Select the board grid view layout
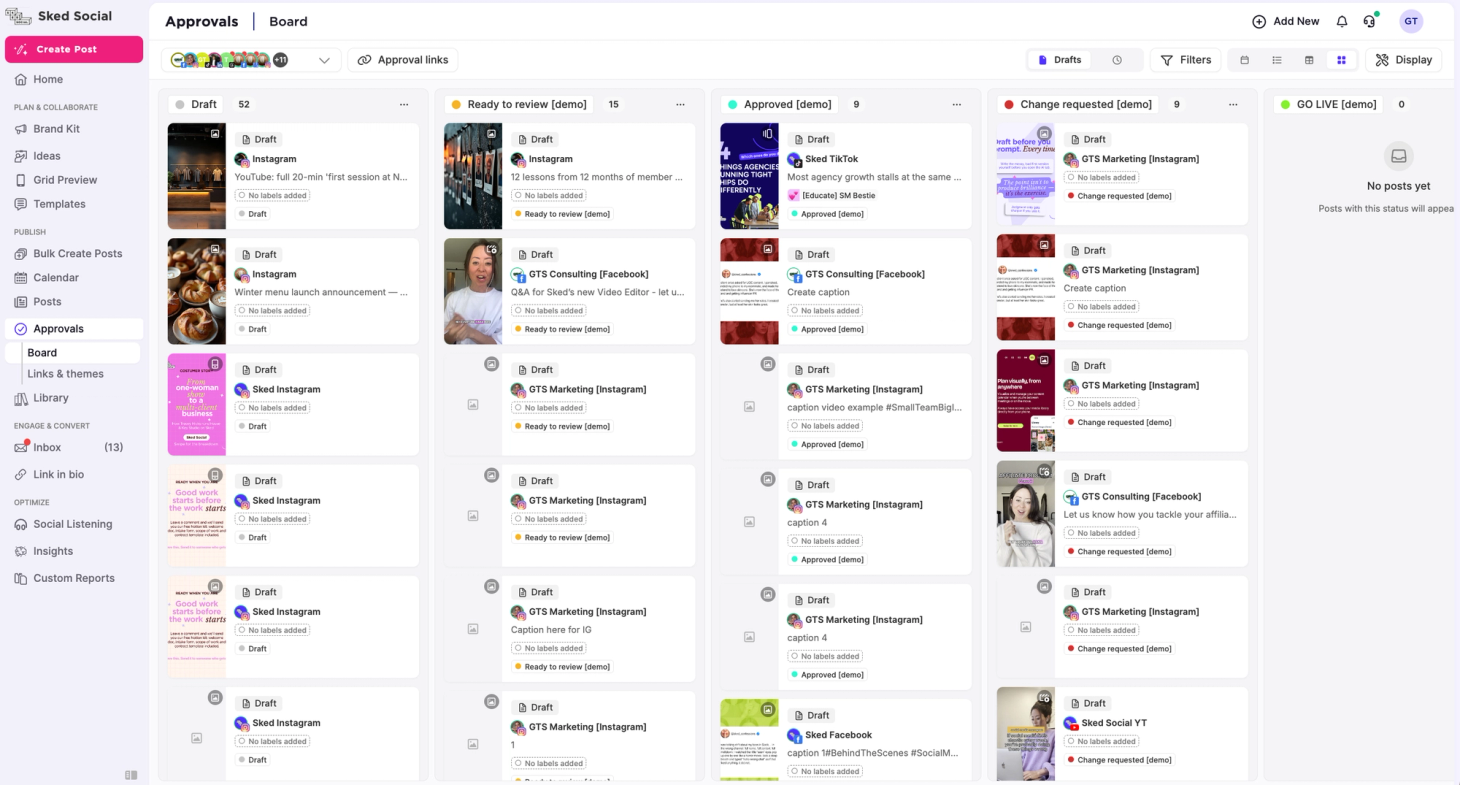1460x785 pixels. (x=1341, y=60)
